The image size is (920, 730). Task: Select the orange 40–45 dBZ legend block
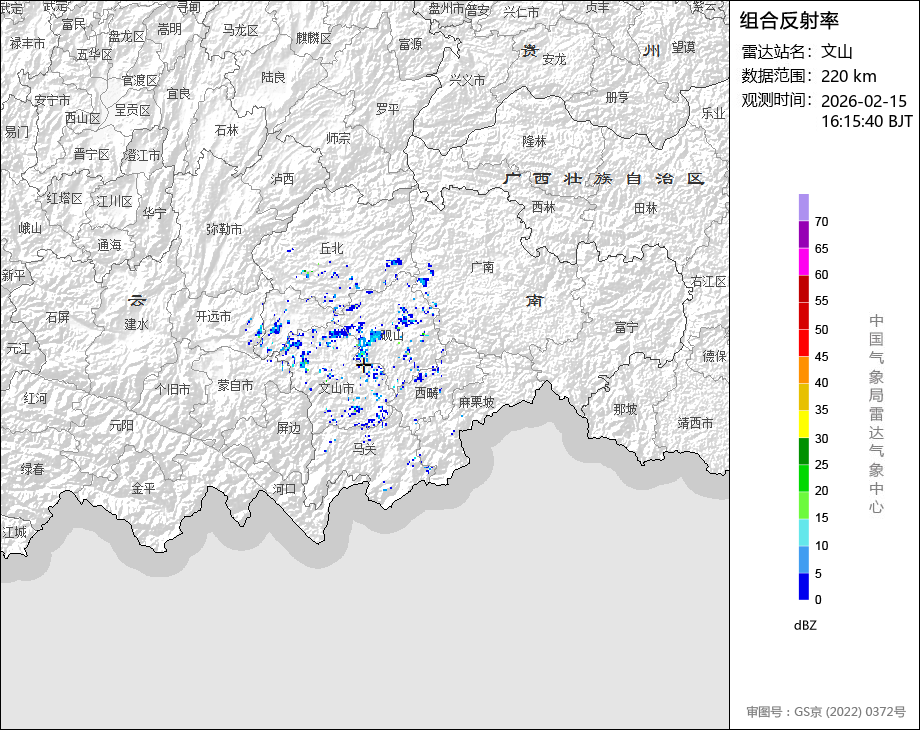point(804,370)
